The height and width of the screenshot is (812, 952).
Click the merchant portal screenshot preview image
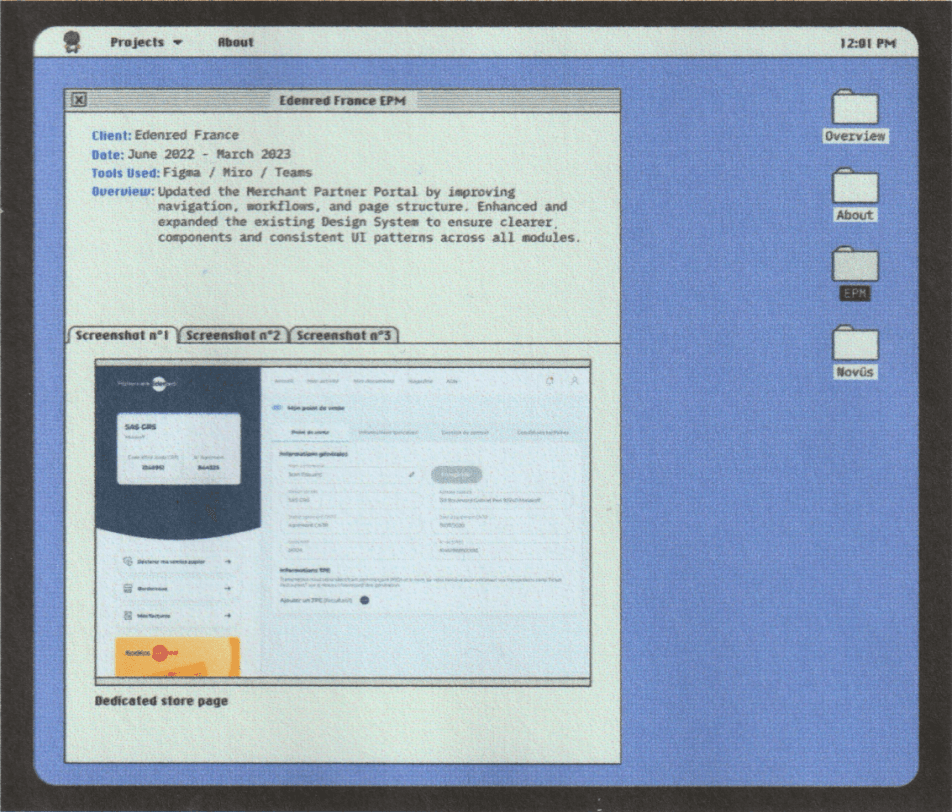coord(343,522)
